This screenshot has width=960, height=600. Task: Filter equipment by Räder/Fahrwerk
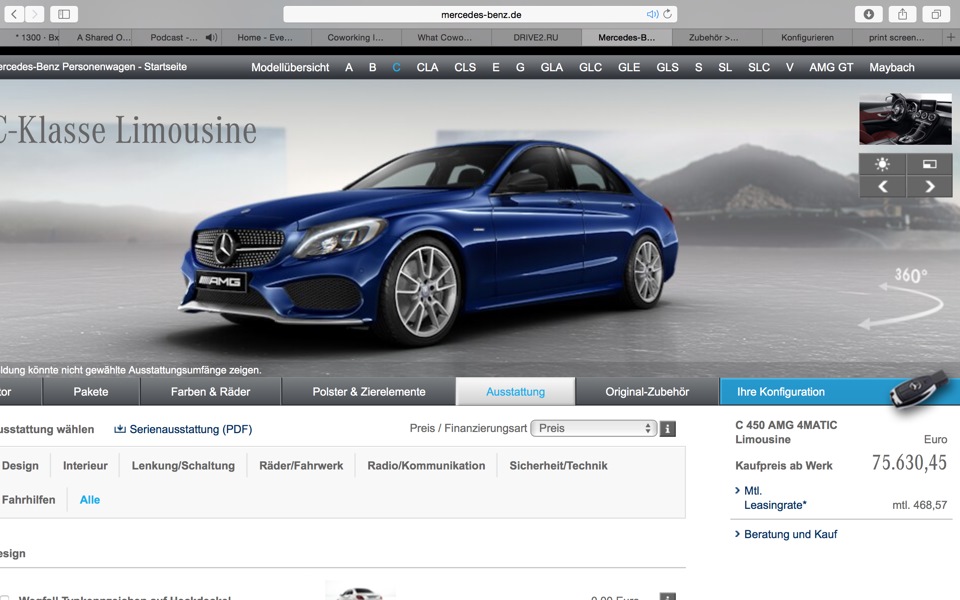[x=301, y=465]
